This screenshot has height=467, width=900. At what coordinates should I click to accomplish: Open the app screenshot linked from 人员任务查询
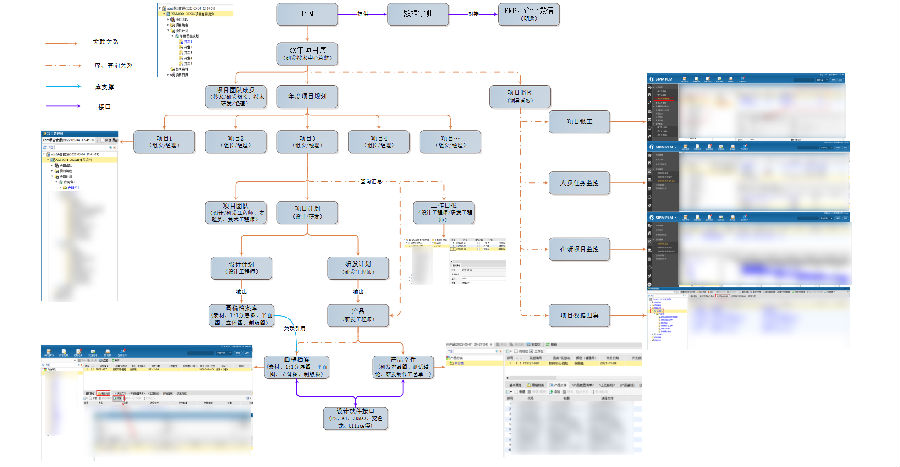pos(748,177)
